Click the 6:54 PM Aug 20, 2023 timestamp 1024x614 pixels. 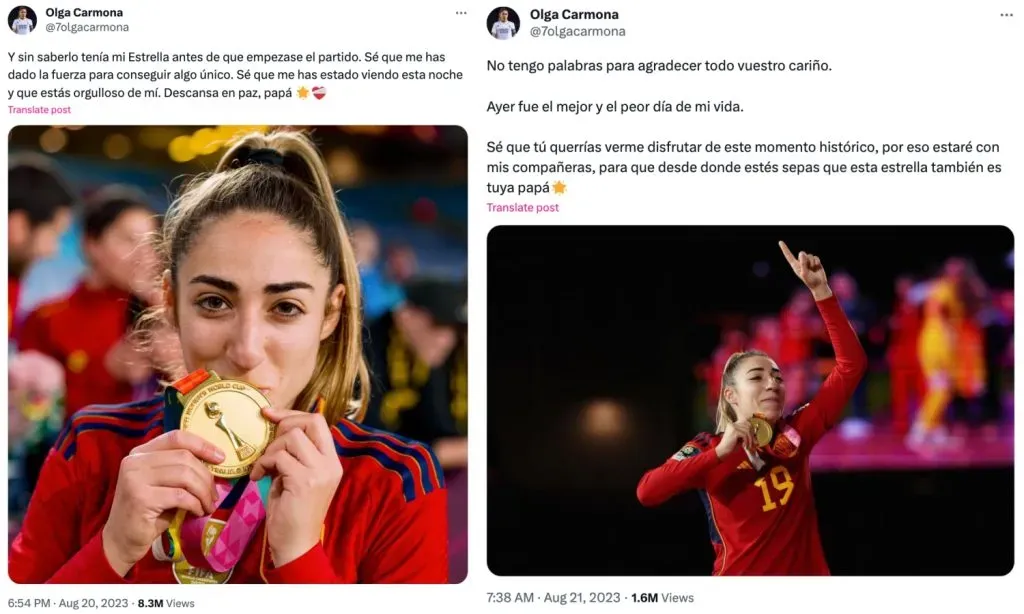click(x=68, y=604)
